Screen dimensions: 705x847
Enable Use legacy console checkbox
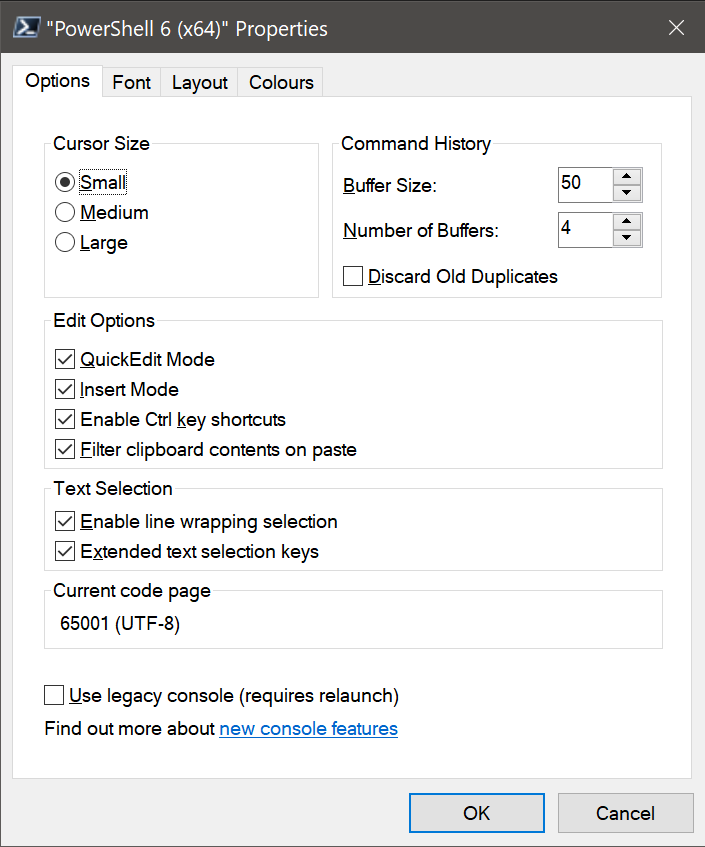point(54,695)
